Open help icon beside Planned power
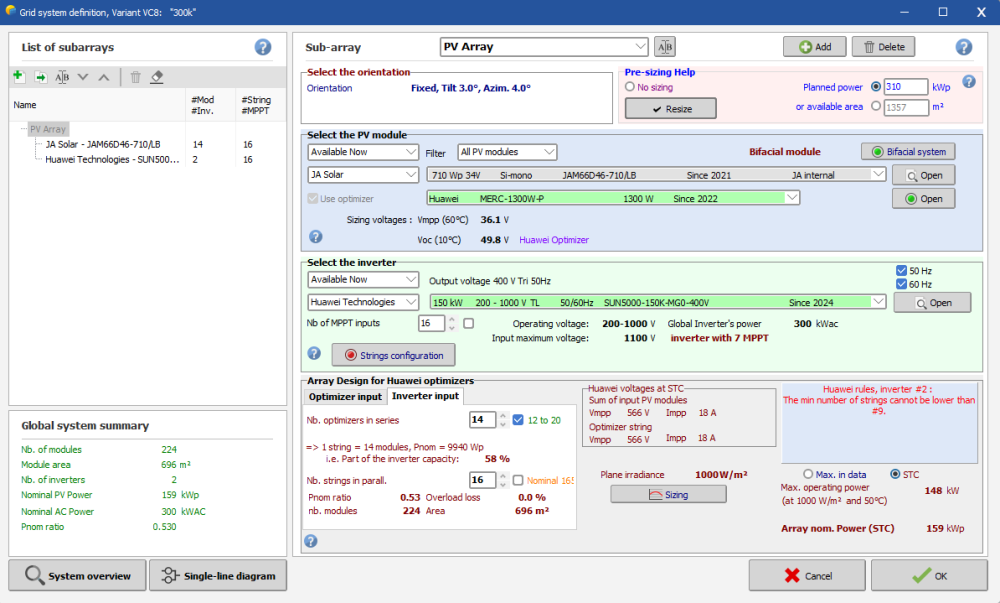 click(x=968, y=82)
